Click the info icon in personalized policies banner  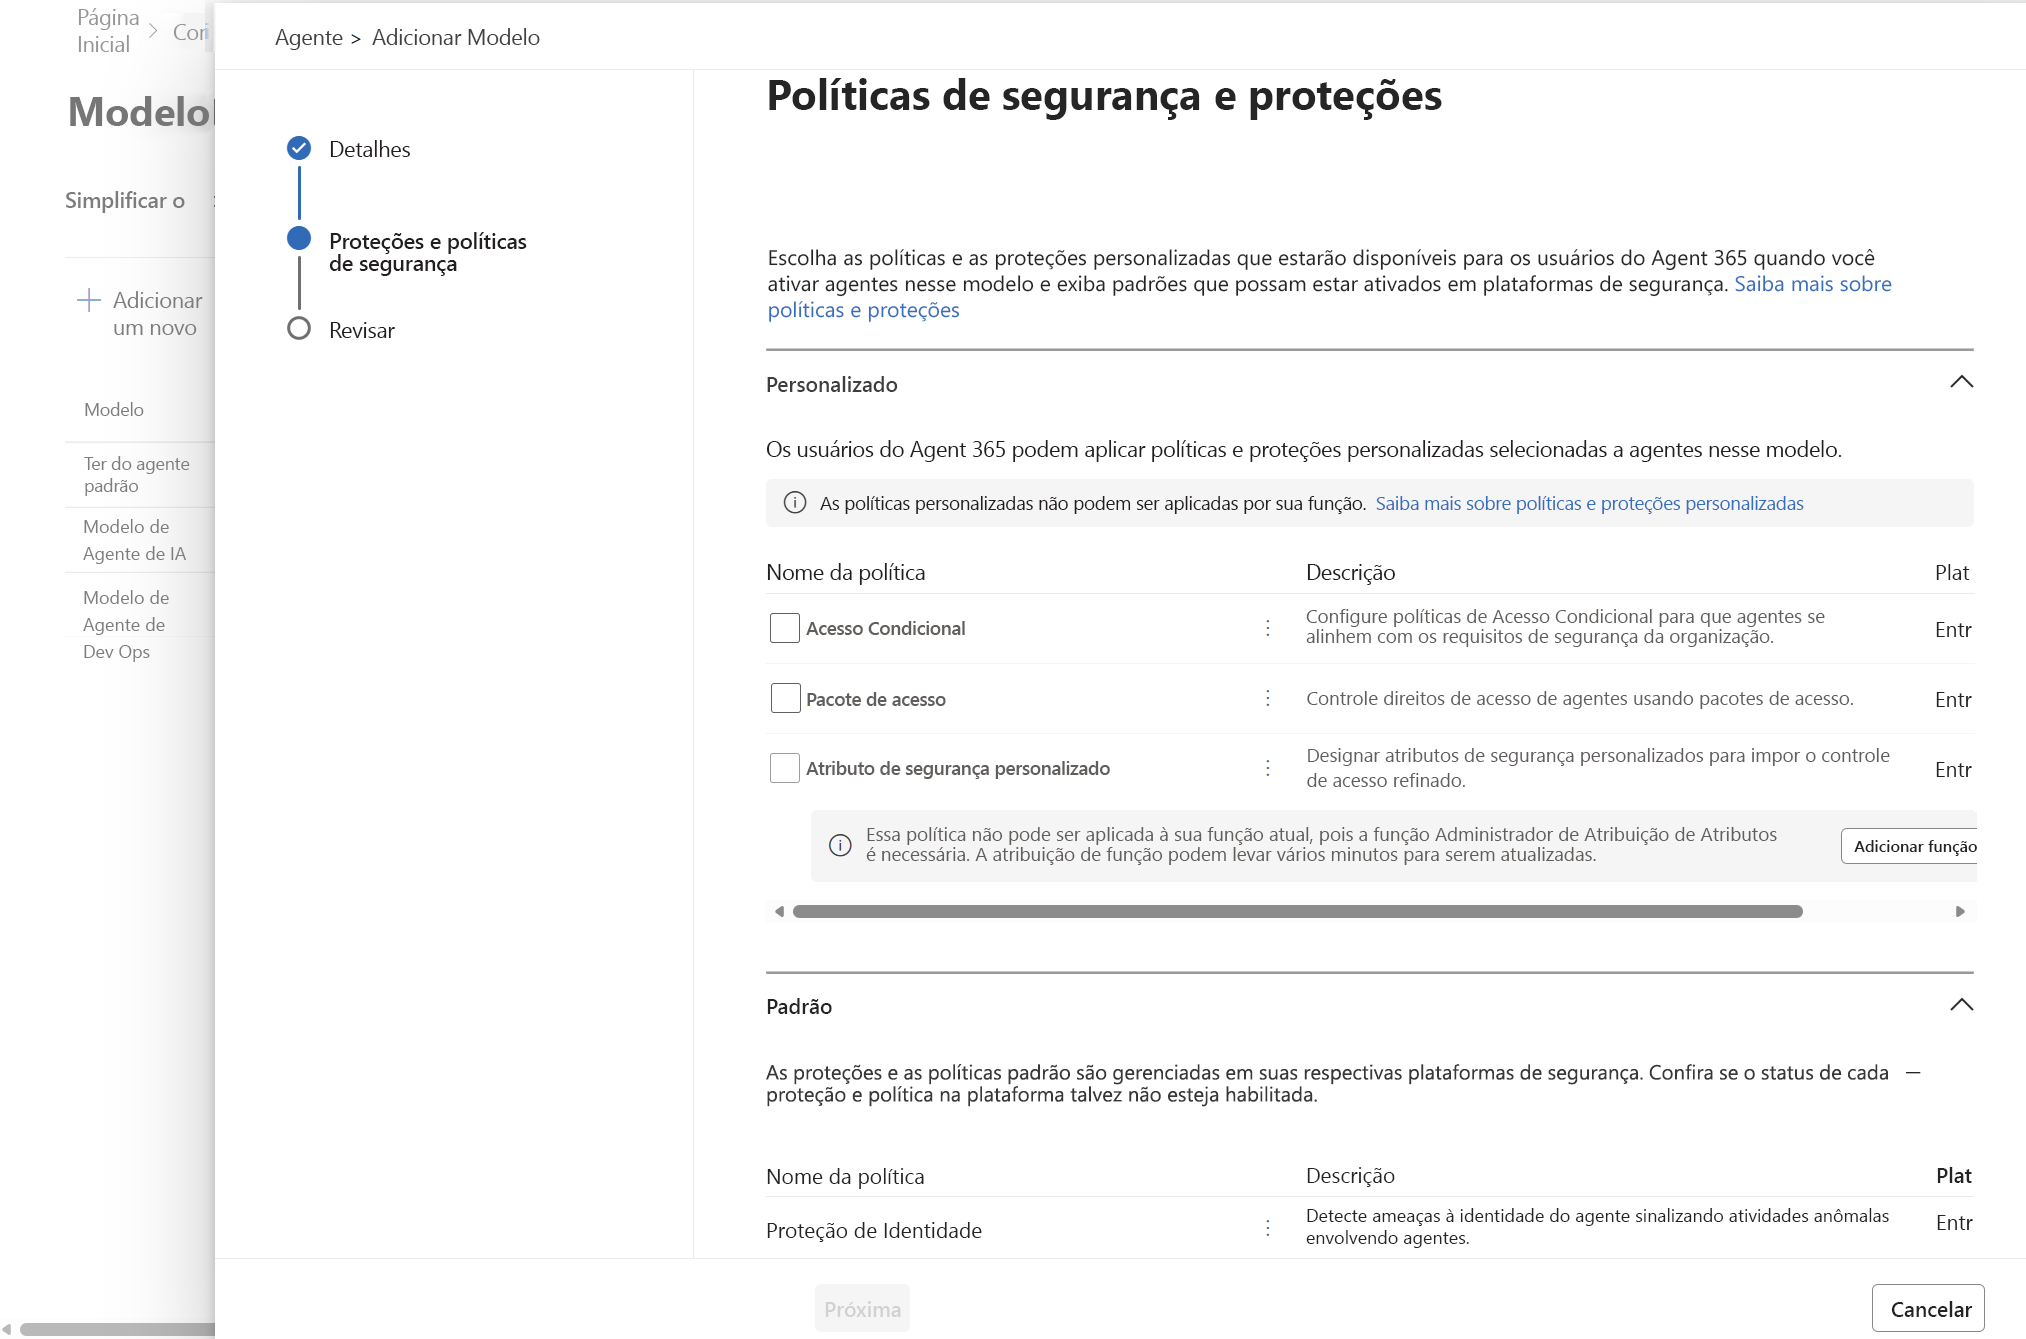[795, 503]
